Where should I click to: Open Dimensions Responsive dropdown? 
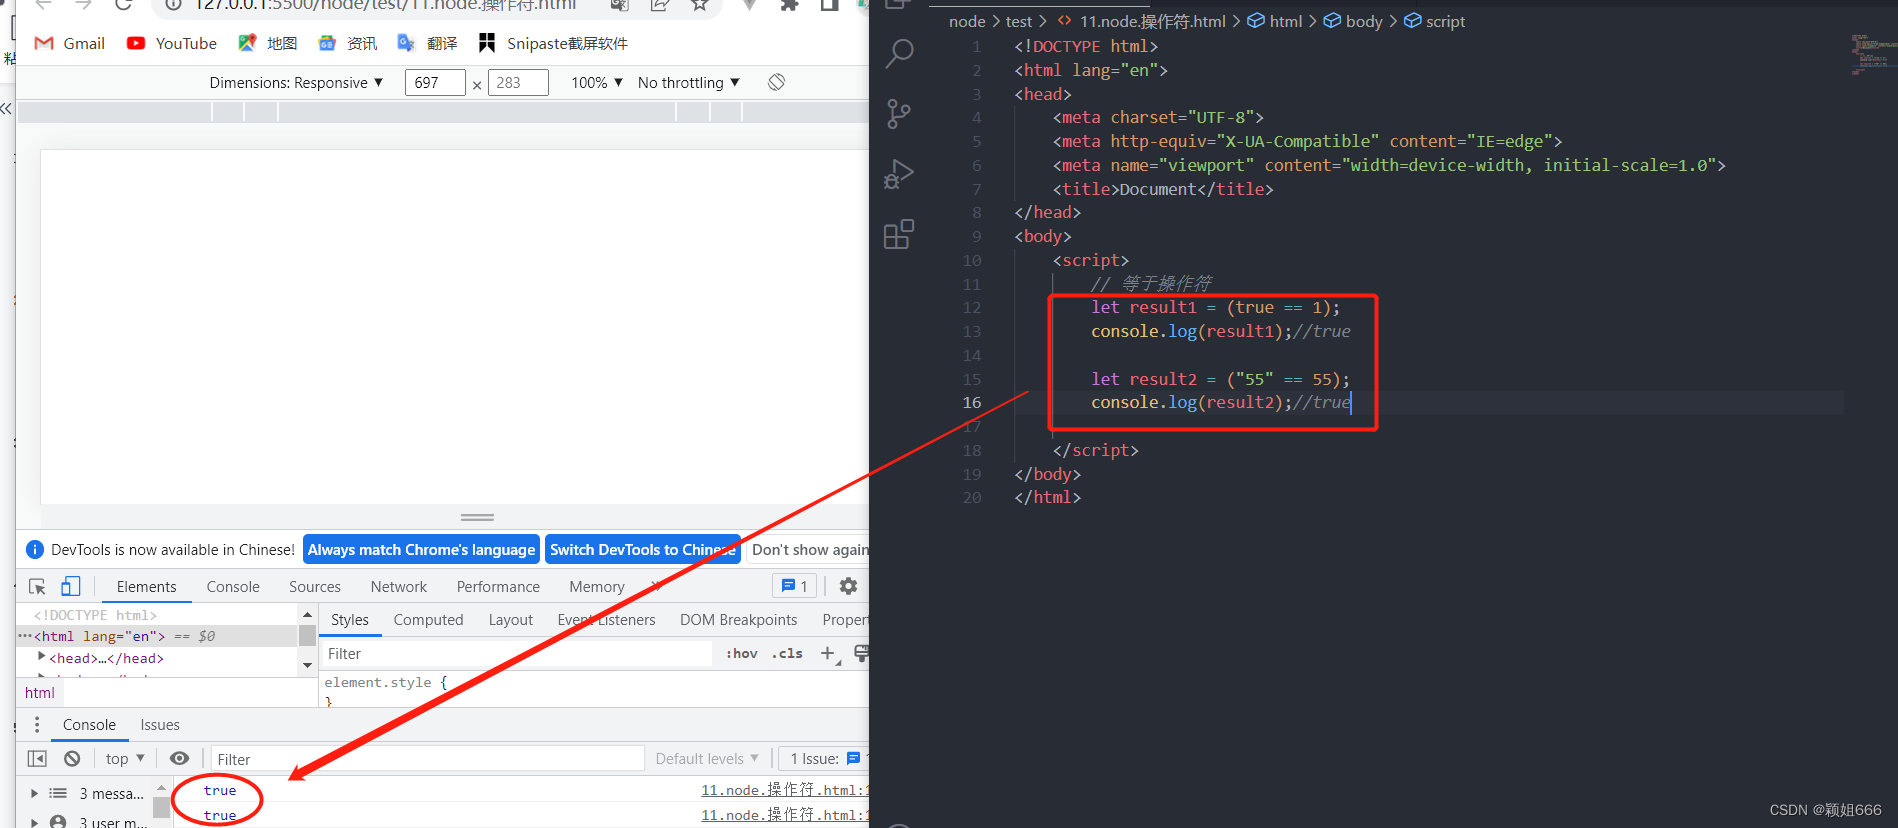[x=296, y=82]
